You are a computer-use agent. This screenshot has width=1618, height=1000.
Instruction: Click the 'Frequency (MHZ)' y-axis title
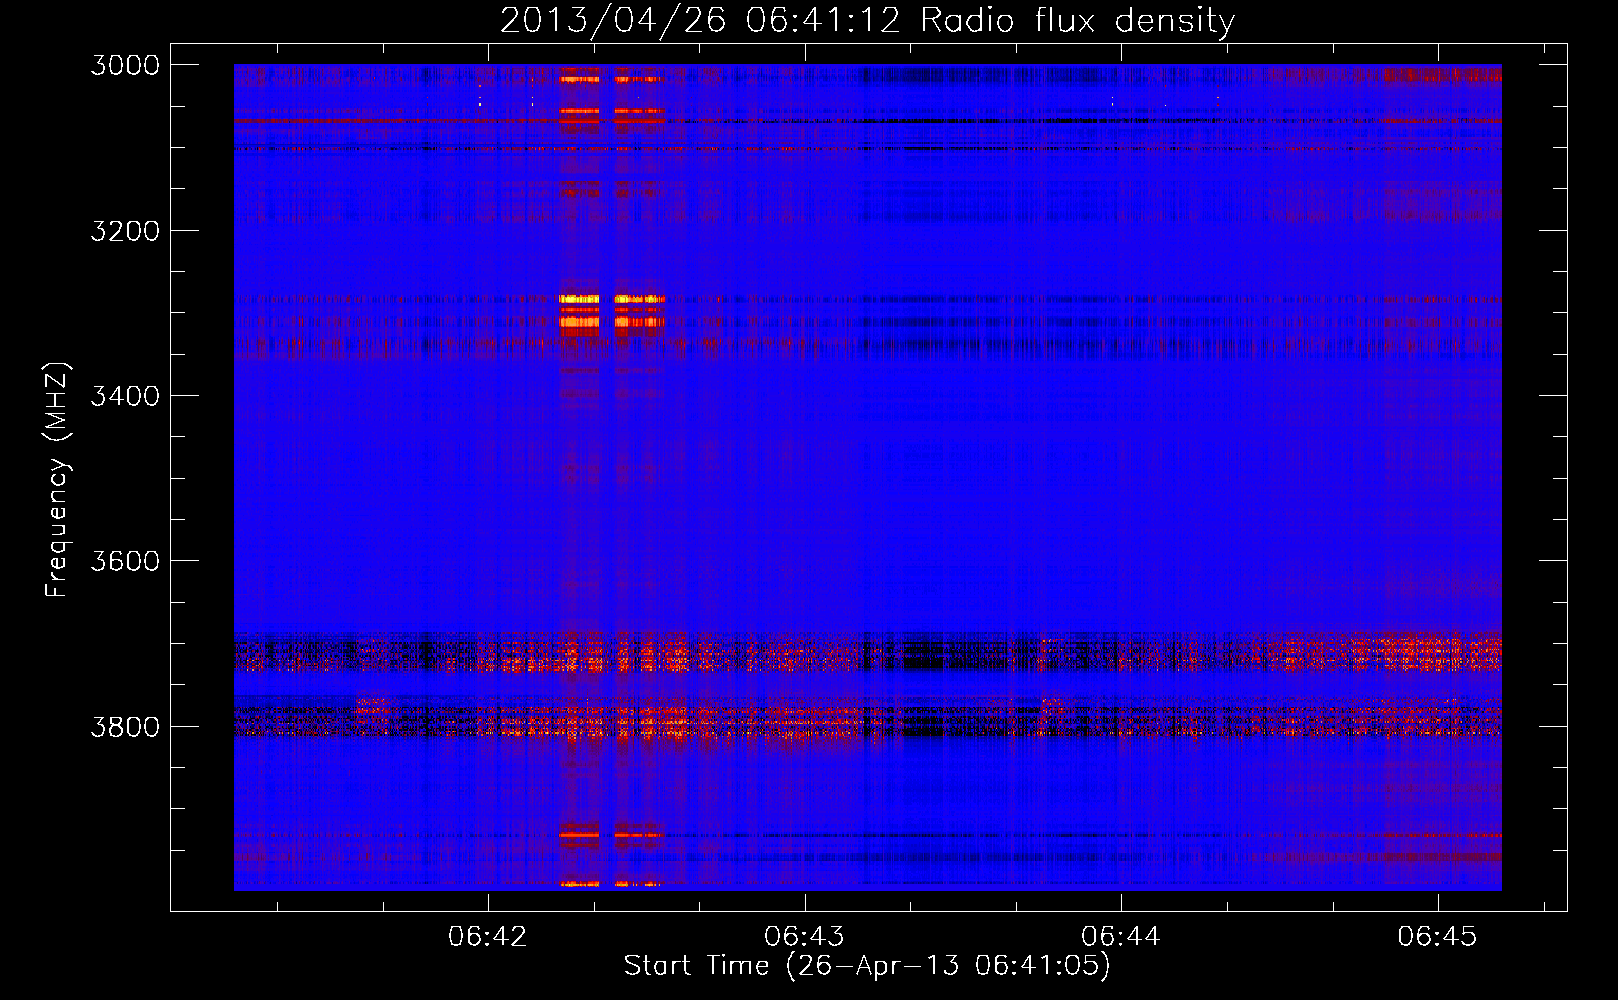(57, 480)
